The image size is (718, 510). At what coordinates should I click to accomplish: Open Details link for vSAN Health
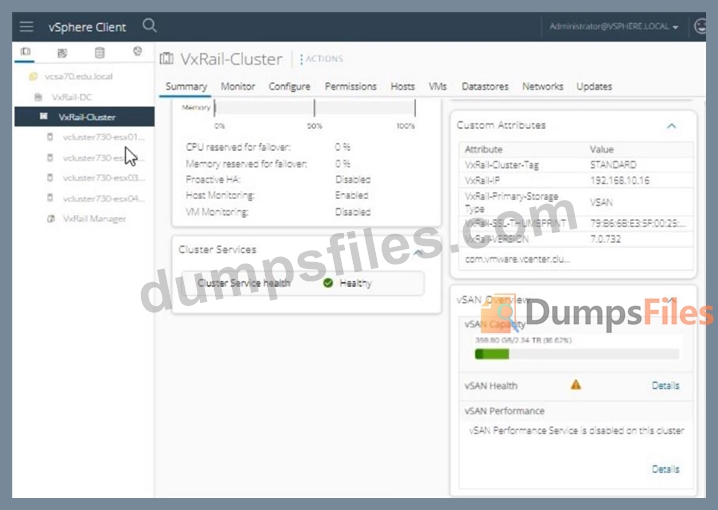point(665,385)
